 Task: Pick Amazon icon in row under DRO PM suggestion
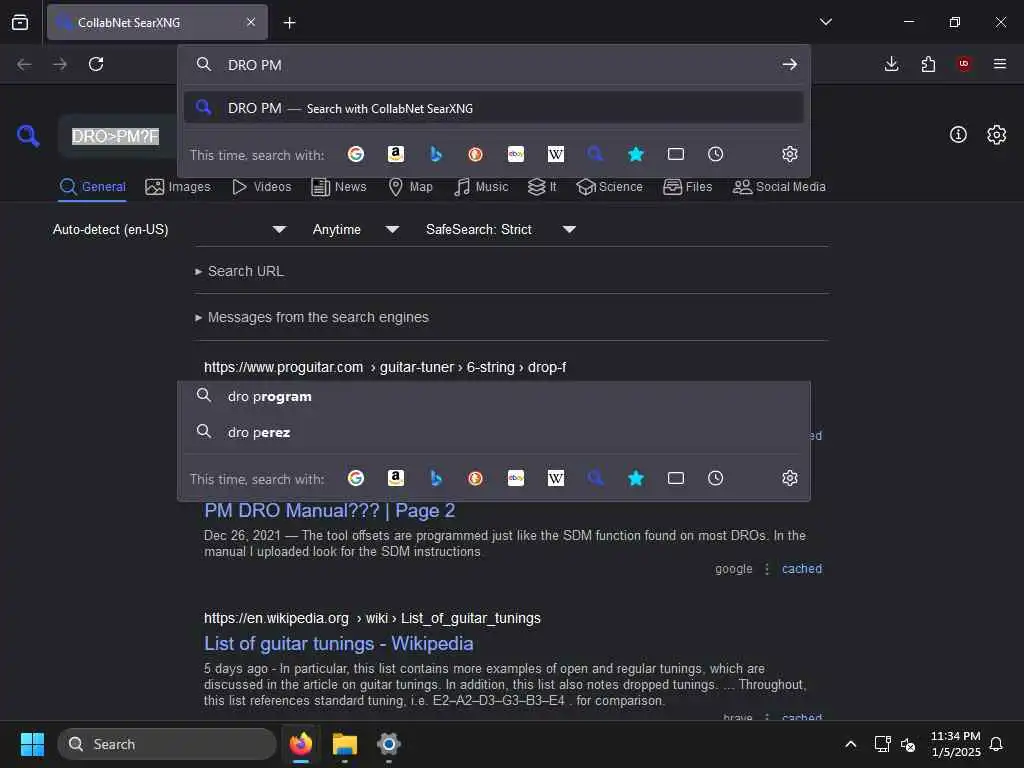[x=396, y=154]
